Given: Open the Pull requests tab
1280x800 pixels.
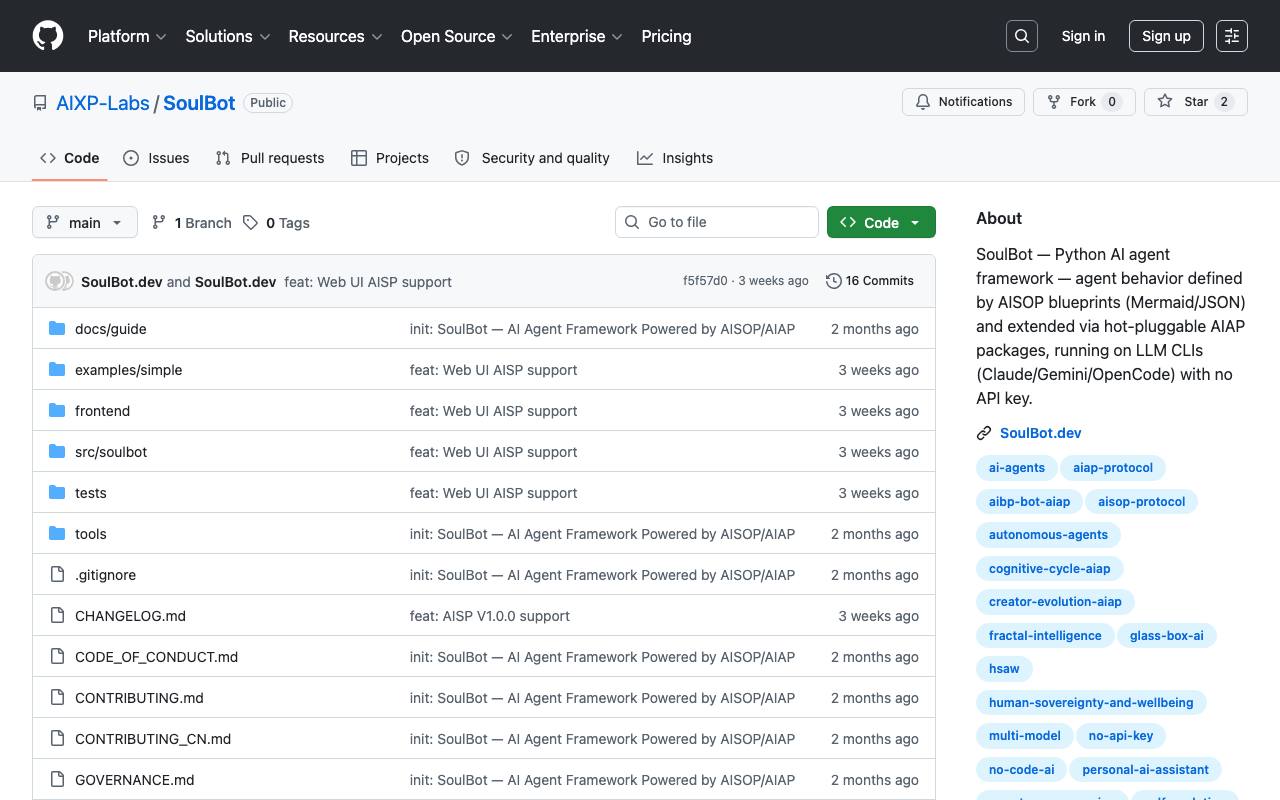Looking at the screenshot, I should click(x=270, y=158).
